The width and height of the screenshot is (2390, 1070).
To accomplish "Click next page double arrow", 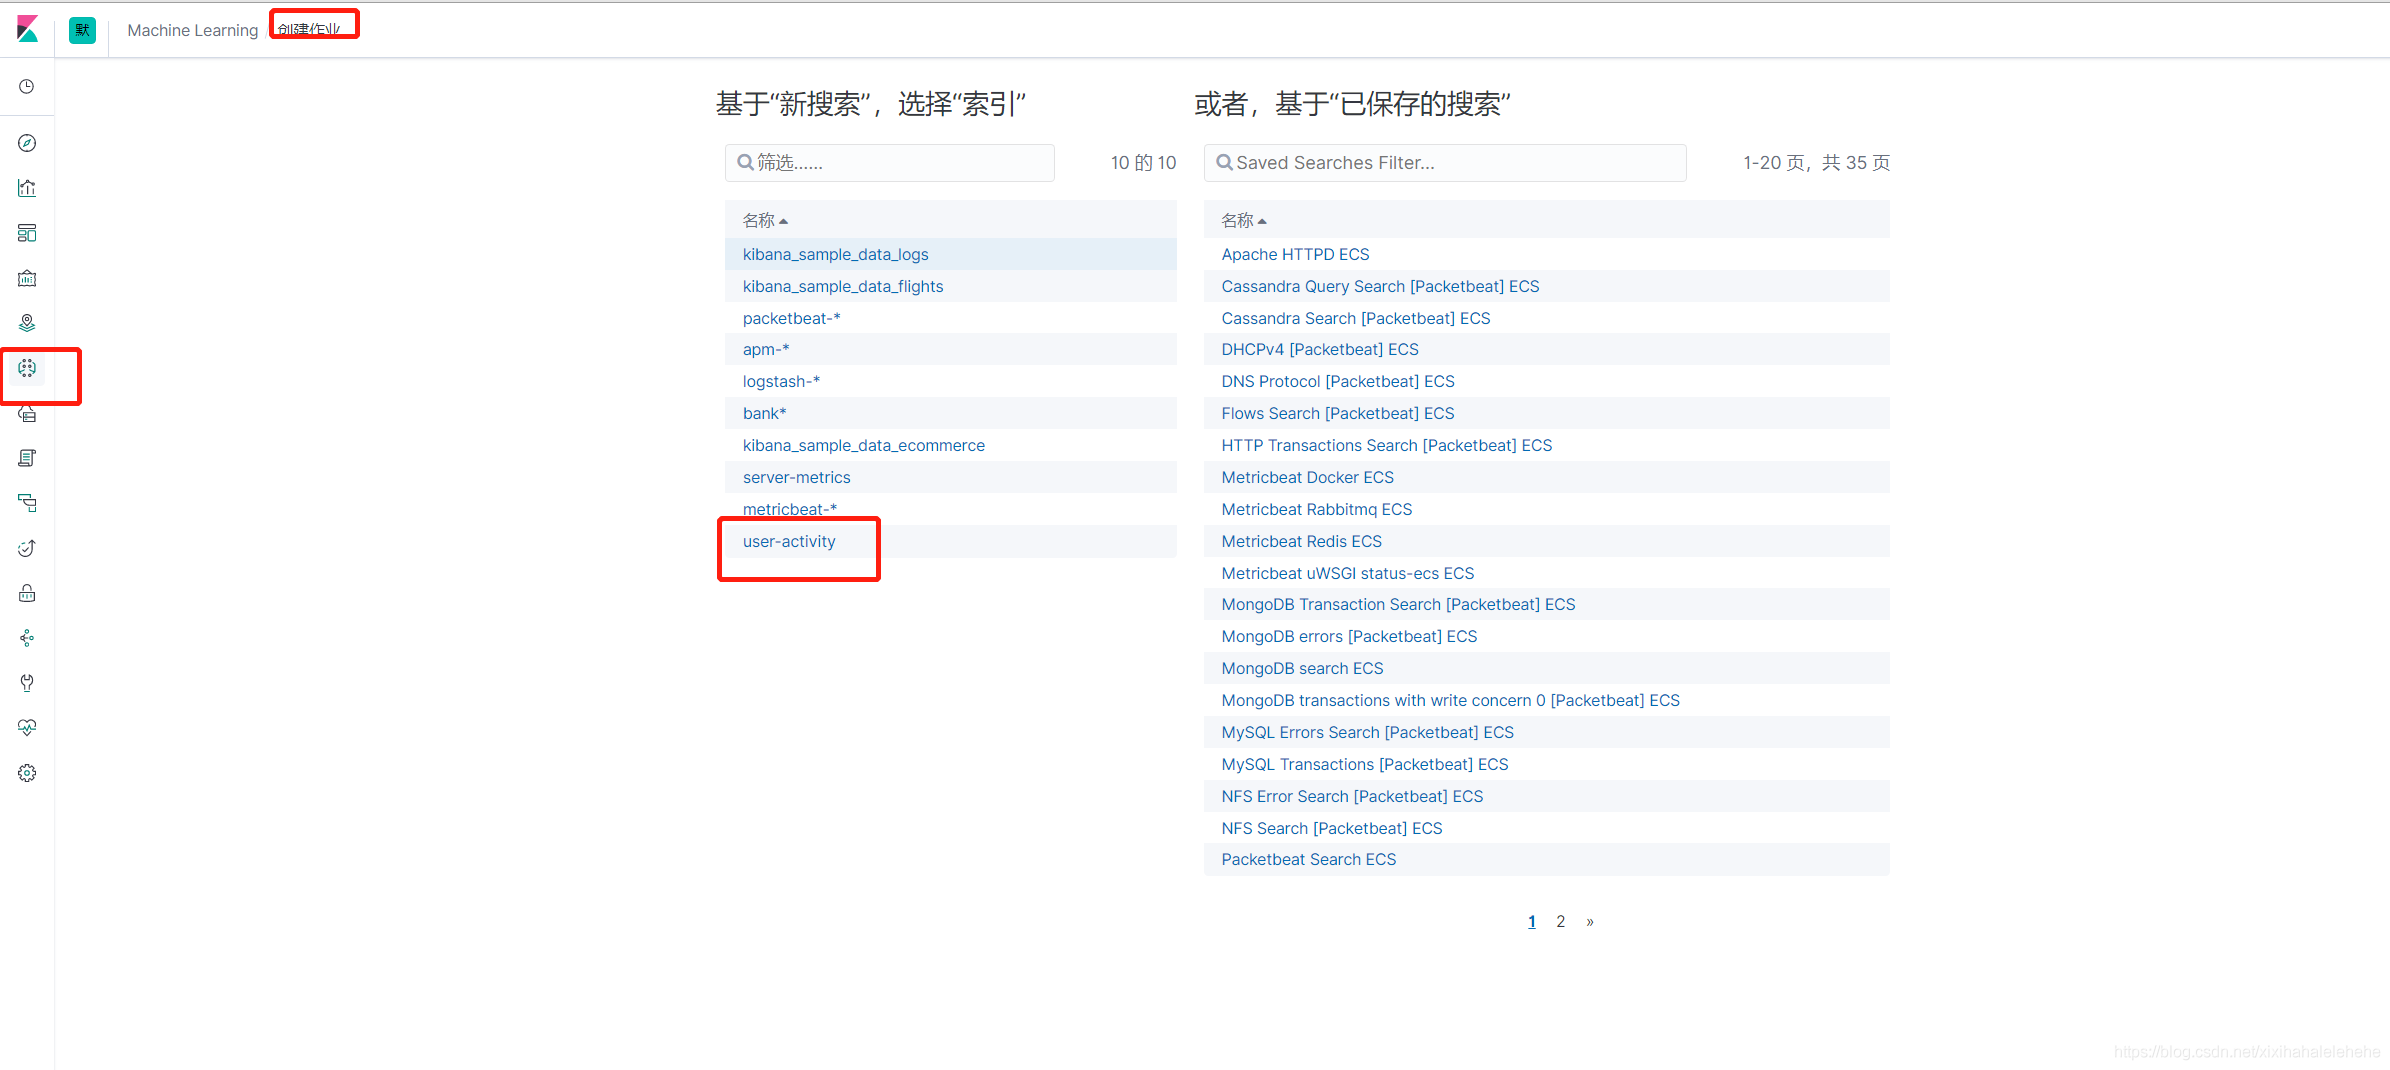I will 1590,921.
